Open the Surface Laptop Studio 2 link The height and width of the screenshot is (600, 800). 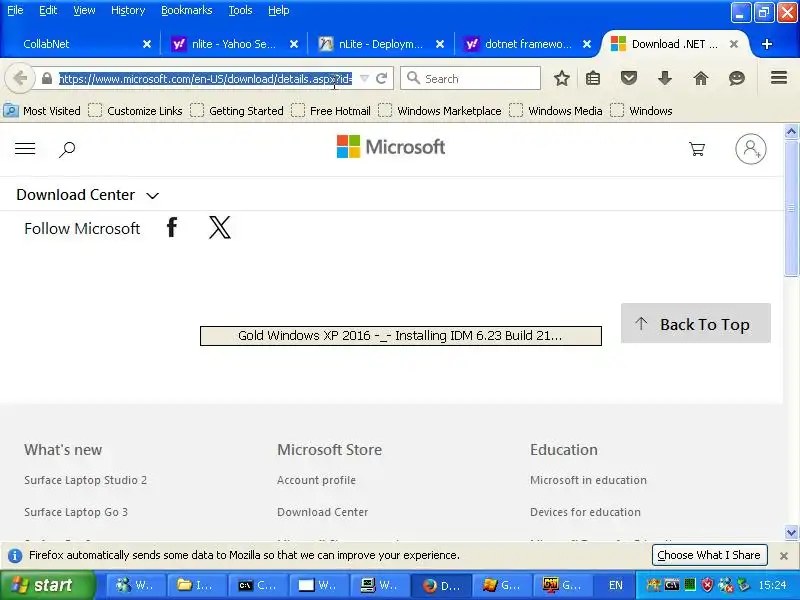85,480
